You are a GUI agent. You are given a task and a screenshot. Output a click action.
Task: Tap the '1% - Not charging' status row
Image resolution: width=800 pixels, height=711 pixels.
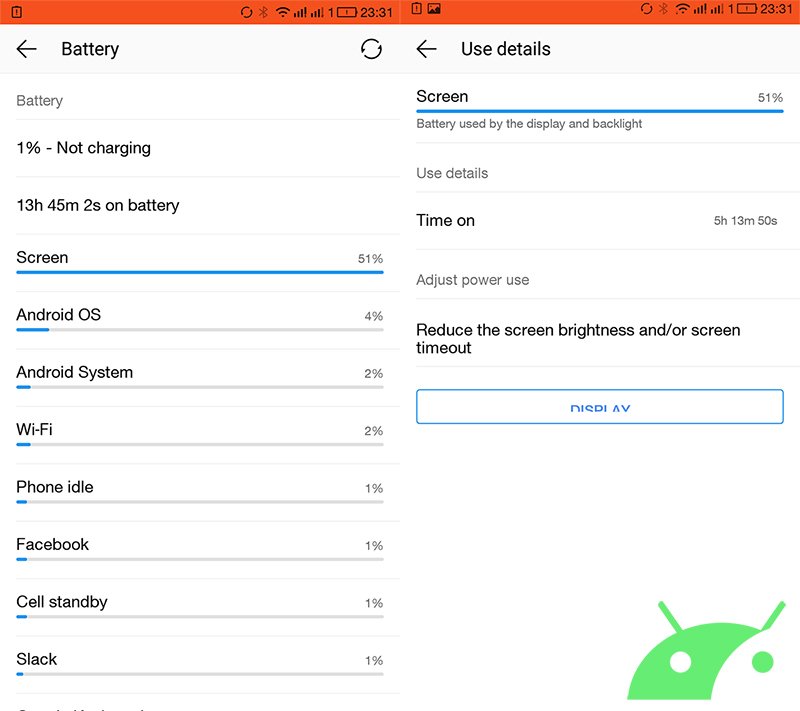[200, 148]
